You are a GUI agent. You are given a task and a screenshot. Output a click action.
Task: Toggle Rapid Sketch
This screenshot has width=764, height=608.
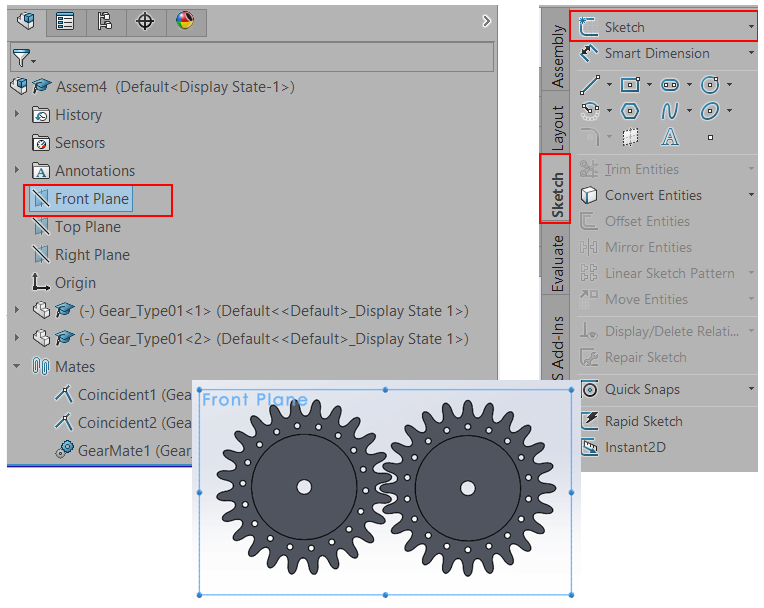(631, 421)
